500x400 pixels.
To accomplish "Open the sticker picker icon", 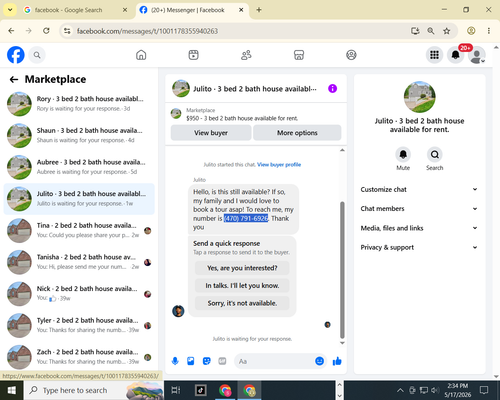I will point(207,361).
